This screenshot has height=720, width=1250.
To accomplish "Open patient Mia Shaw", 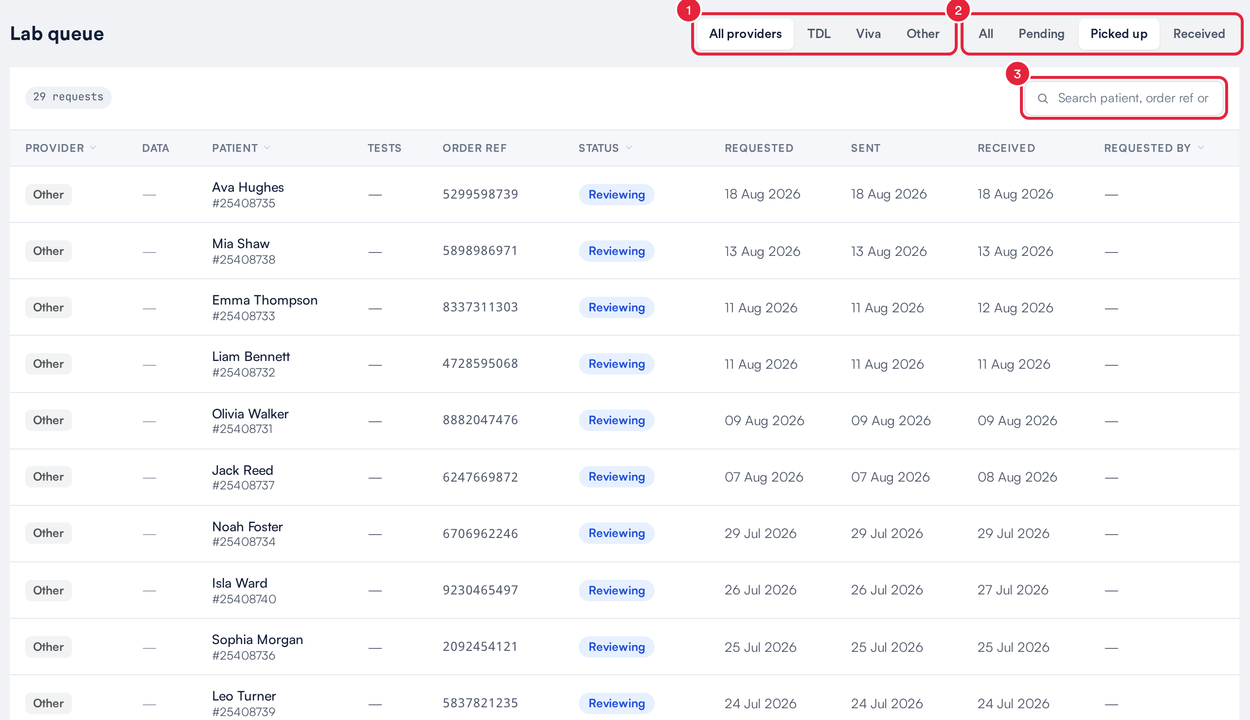I will click(x=241, y=244).
